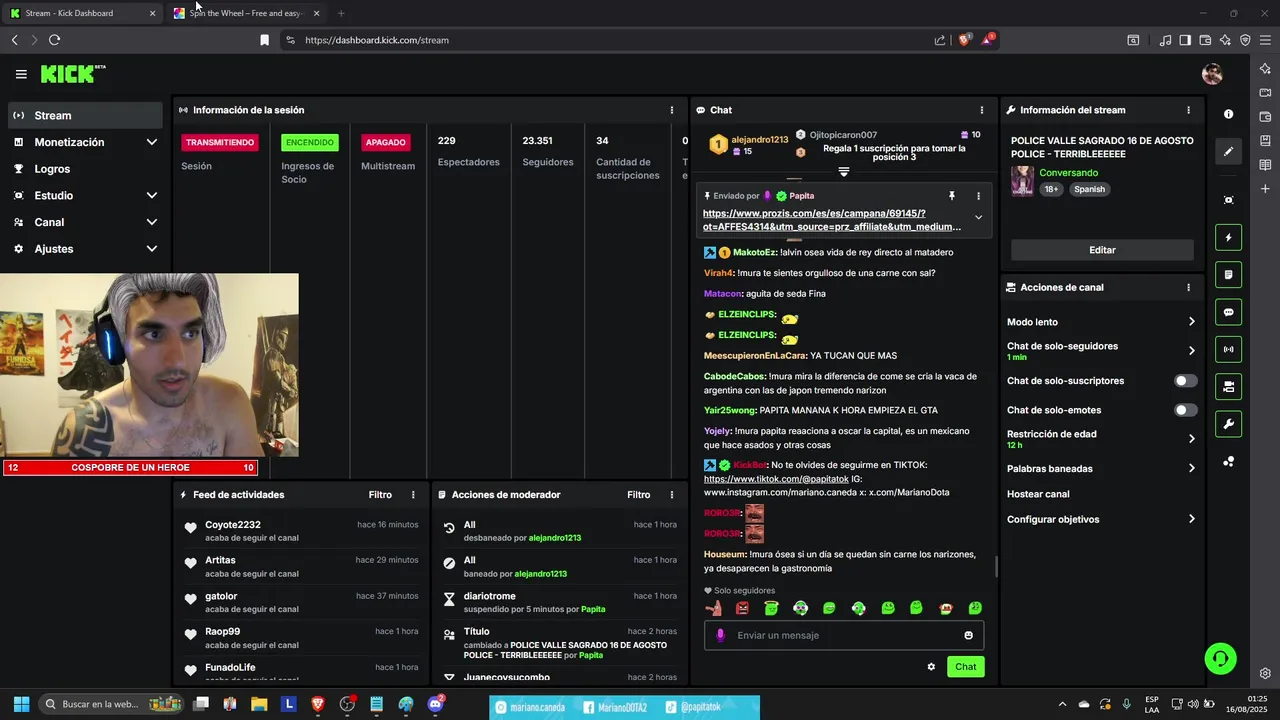The image size is (1280, 720).
Task: Switch to Spin the Wheel browser tab
Action: pyautogui.click(x=246, y=13)
